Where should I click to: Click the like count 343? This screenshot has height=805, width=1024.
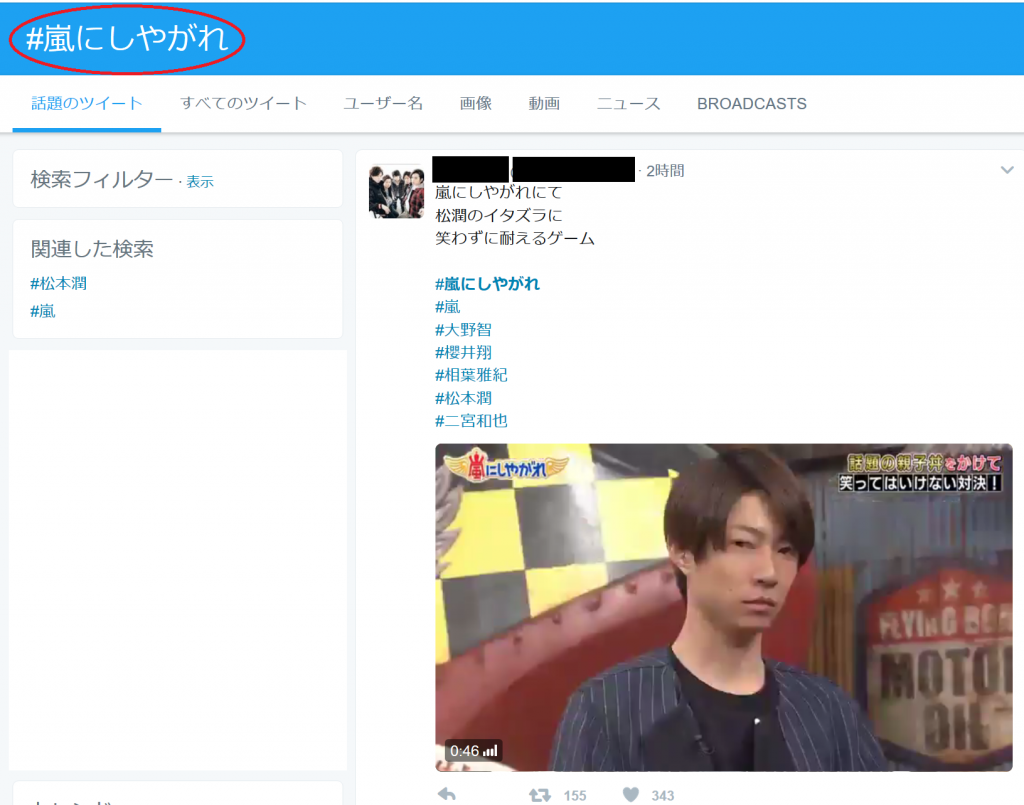point(663,795)
